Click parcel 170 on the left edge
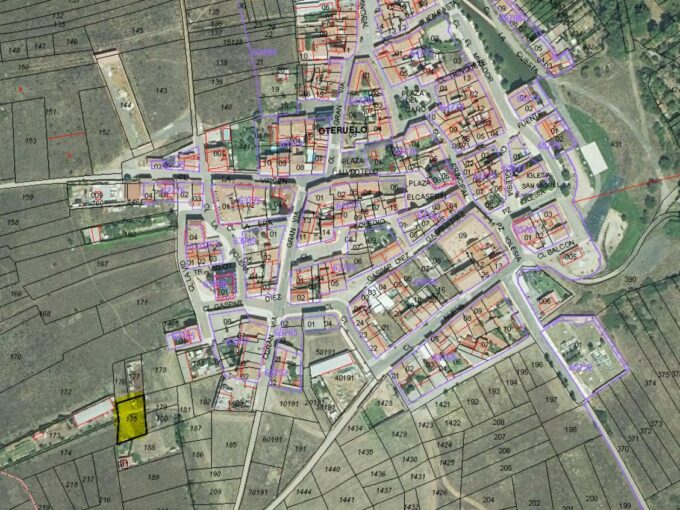The height and width of the screenshot is (510, 680). 14,356
